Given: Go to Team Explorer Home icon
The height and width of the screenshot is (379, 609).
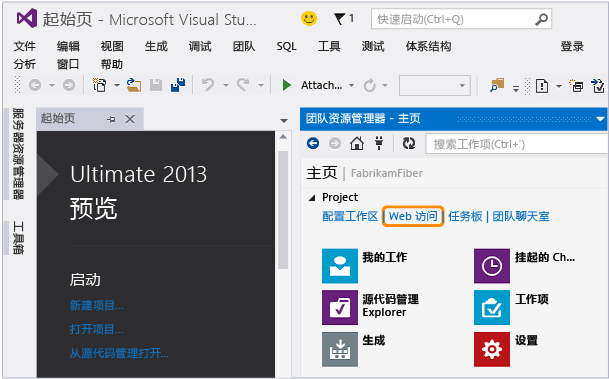Looking at the screenshot, I should (x=357, y=144).
